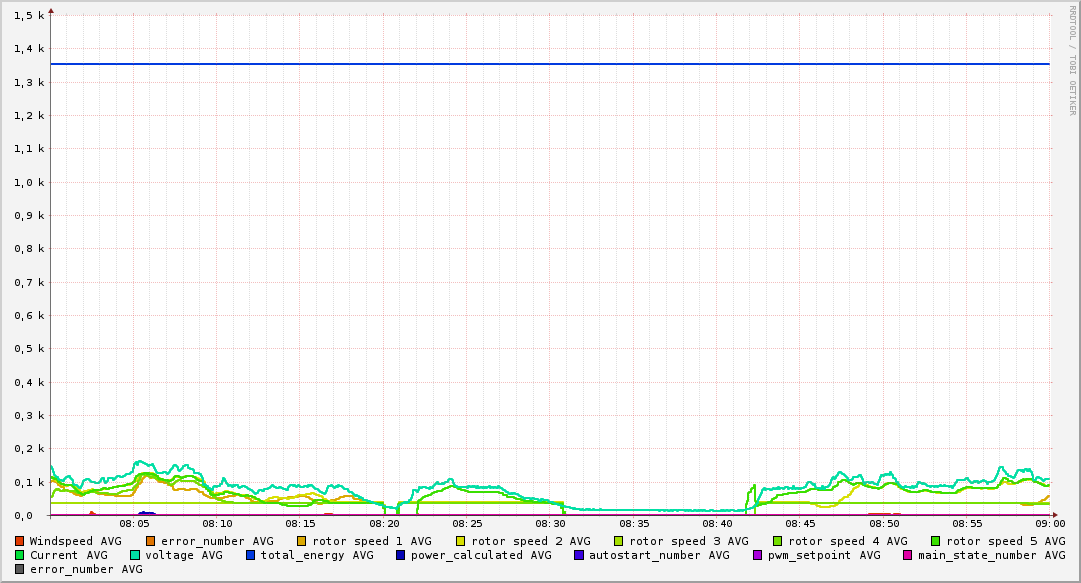Click the 0,6 k y-axis label
The image size is (1081, 583).
click(x=29, y=315)
